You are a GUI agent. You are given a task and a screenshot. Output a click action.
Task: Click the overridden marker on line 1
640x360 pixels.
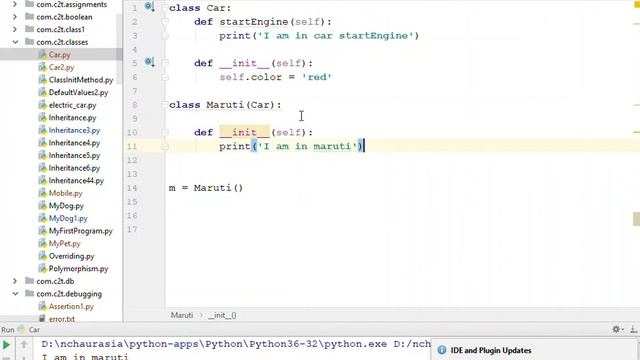click(149, 7)
